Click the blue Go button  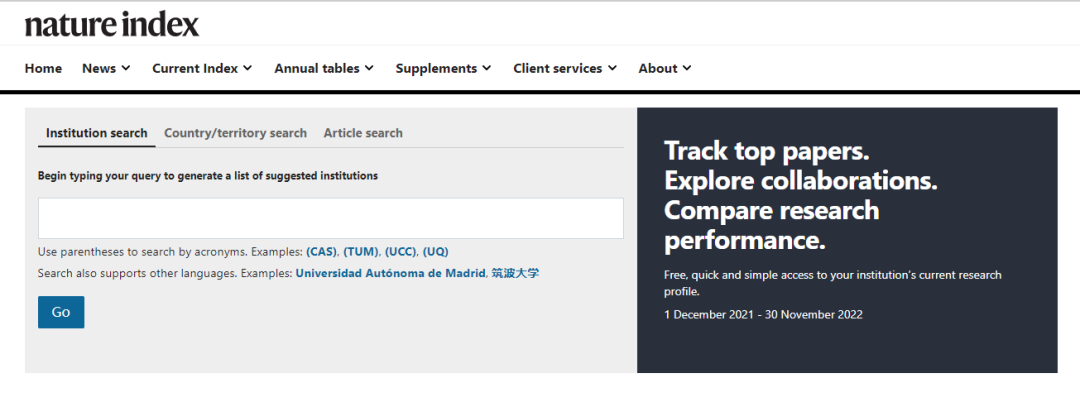click(61, 312)
